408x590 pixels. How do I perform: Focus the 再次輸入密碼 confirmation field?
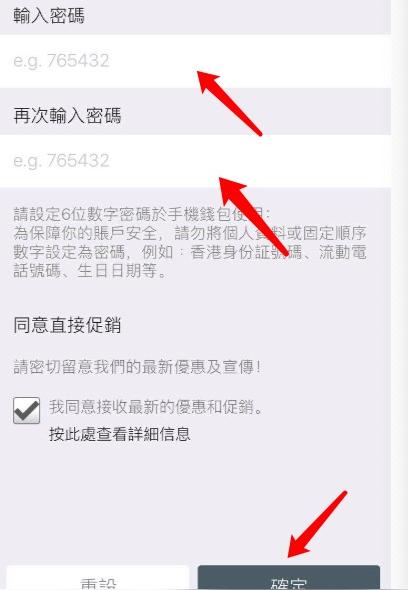coord(195,161)
